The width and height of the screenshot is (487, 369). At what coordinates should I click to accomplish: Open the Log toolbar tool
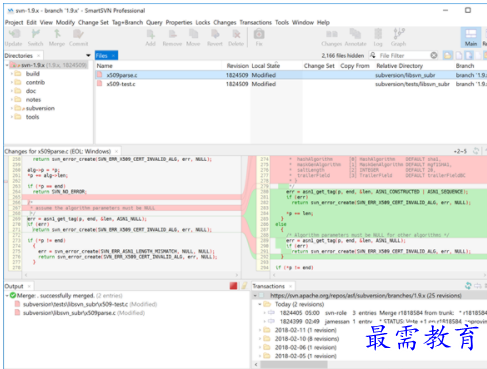pyautogui.click(x=378, y=38)
